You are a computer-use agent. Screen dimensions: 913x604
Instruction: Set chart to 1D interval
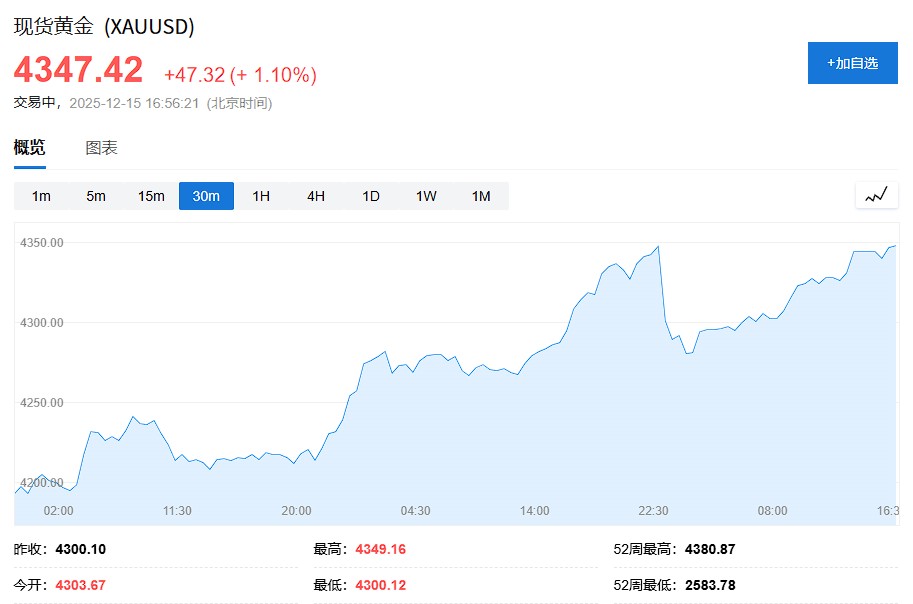point(371,196)
